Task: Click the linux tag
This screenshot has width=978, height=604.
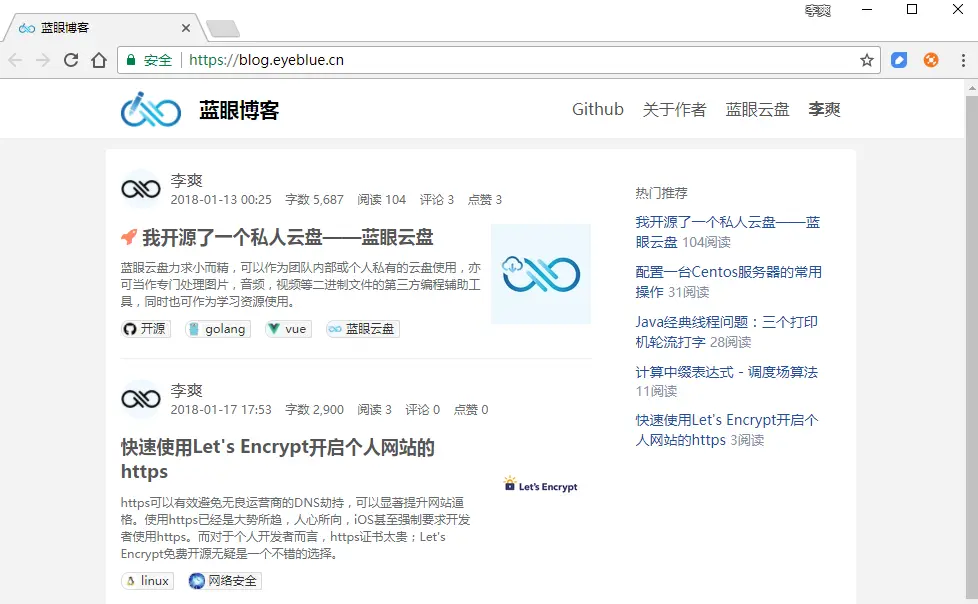Action: click(x=147, y=581)
